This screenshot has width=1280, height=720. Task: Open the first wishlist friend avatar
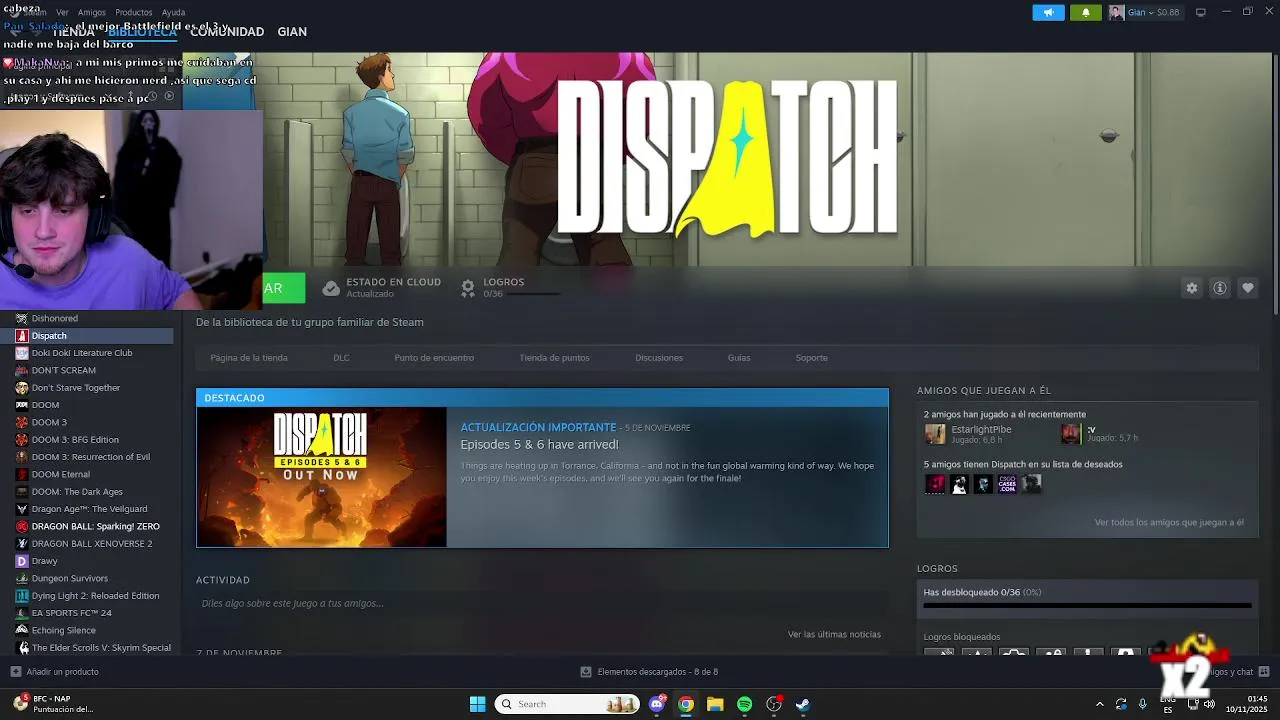tap(935, 484)
